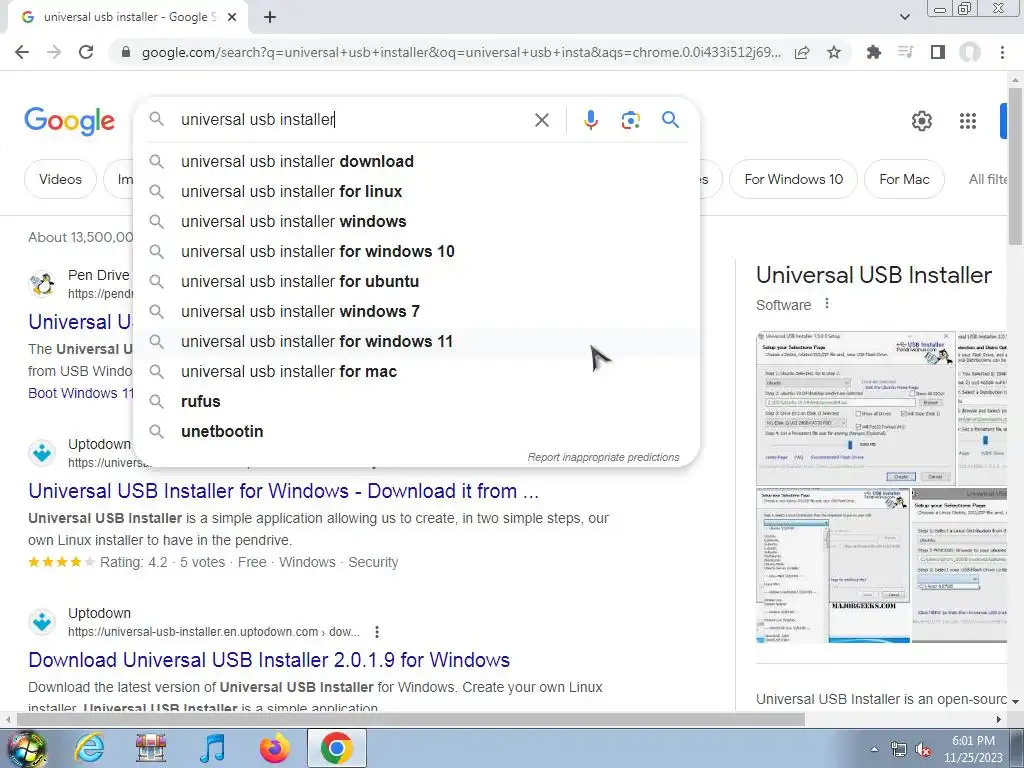Open Universal USB Installer for Windows result
The image size is (1024, 768).
point(283,491)
